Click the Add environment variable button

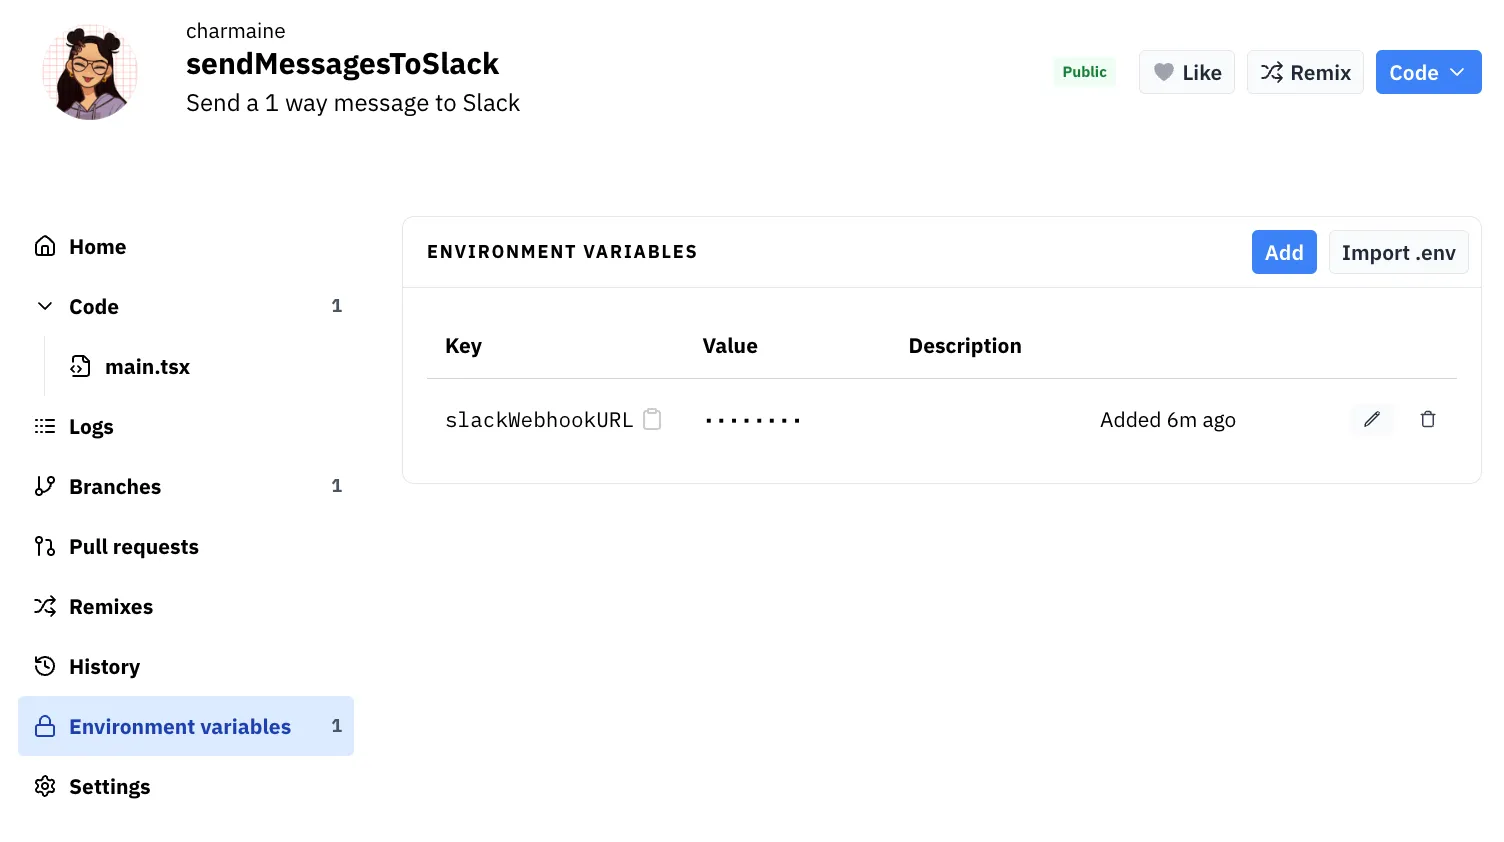pyautogui.click(x=1284, y=252)
